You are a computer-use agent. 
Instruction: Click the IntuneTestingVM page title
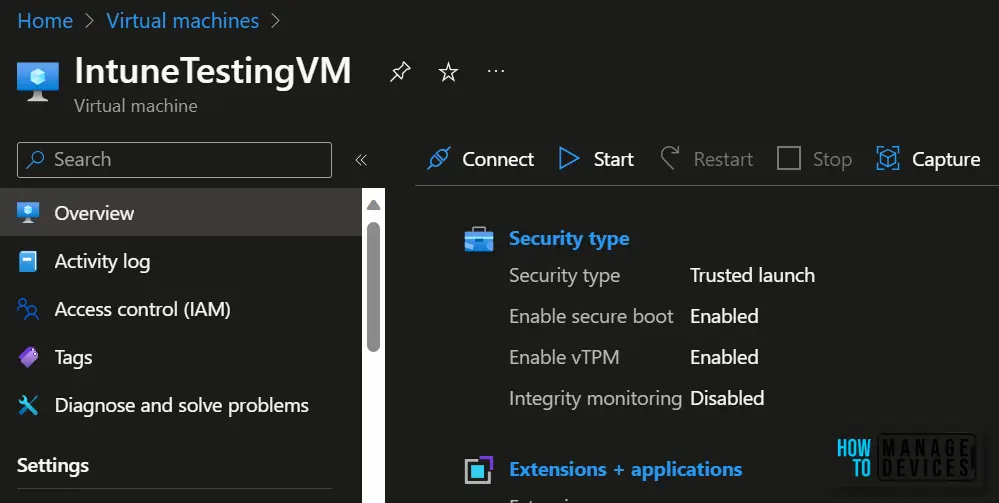click(x=213, y=71)
